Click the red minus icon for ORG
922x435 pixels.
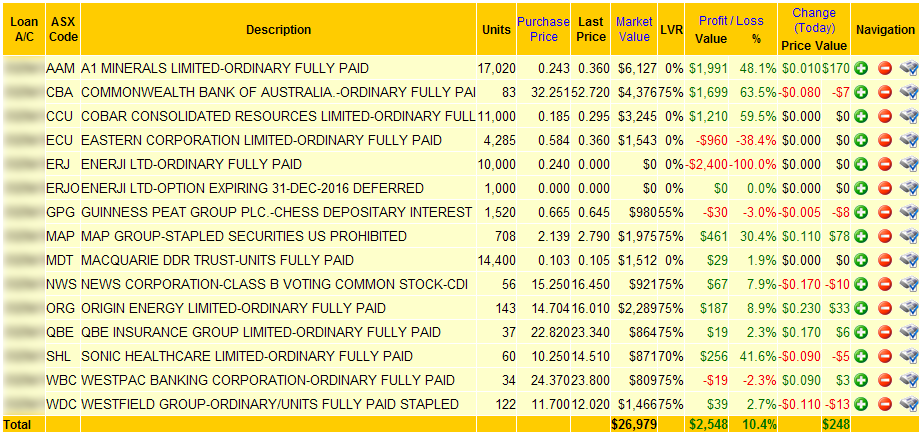(885, 309)
